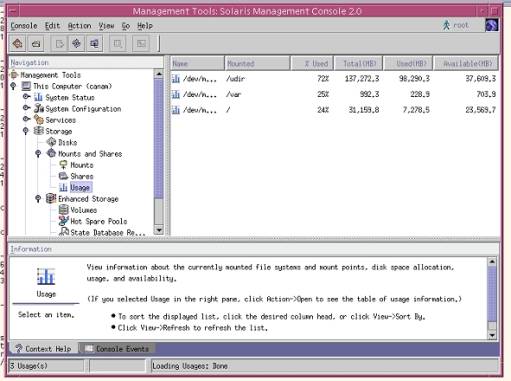Image resolution: width=511 pixels, height=381 pixels.
Task: Sort list by Total(MB) column header
Action: click(x=358, y=63)
